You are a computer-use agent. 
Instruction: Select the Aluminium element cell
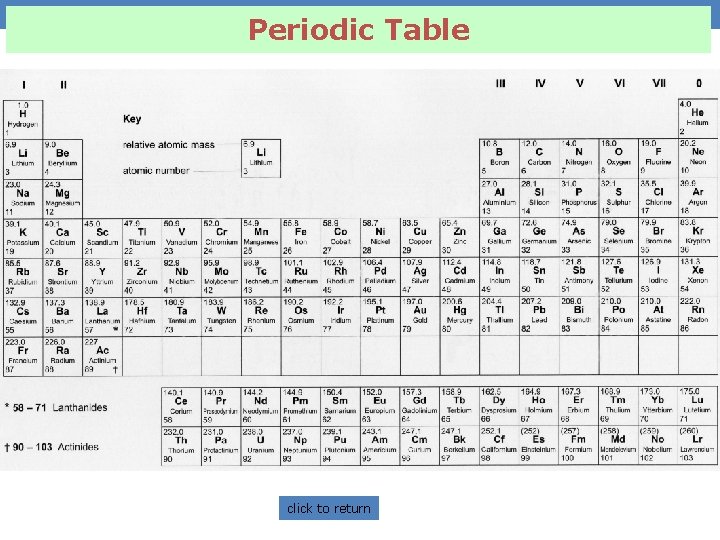[500, 197]
